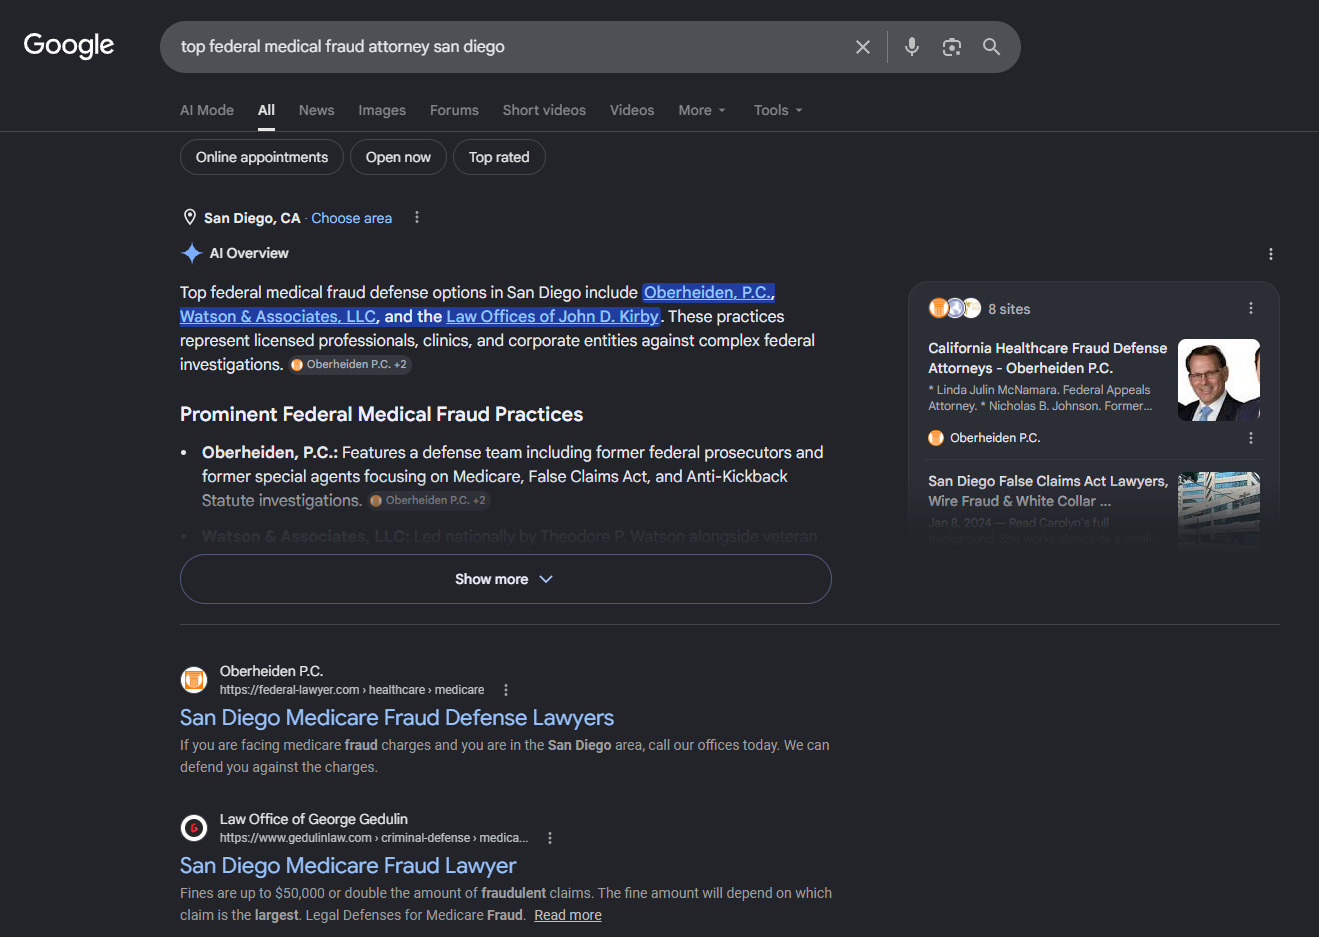The width and height of the screenshot is (1319, 937).
Task: Click Prominent Federal Medical Fraud Practices heading
Action: pyautogui.click(x=381, y=414)
